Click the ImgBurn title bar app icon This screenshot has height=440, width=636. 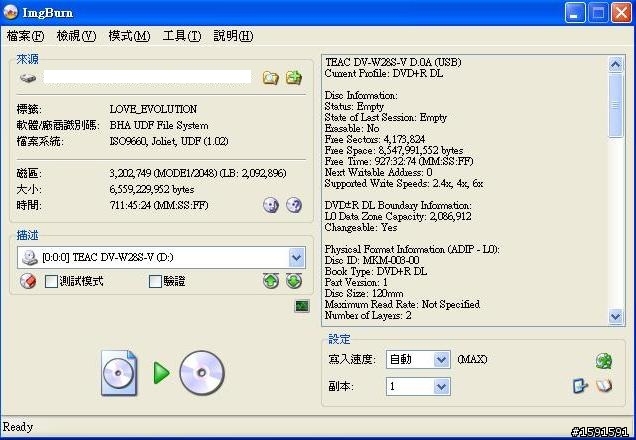pyautogui.click(x=11, y=12)
